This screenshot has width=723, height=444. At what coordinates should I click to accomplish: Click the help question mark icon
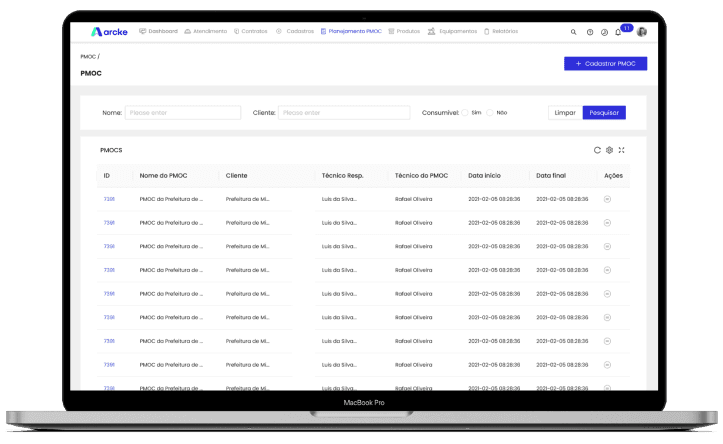590,32
